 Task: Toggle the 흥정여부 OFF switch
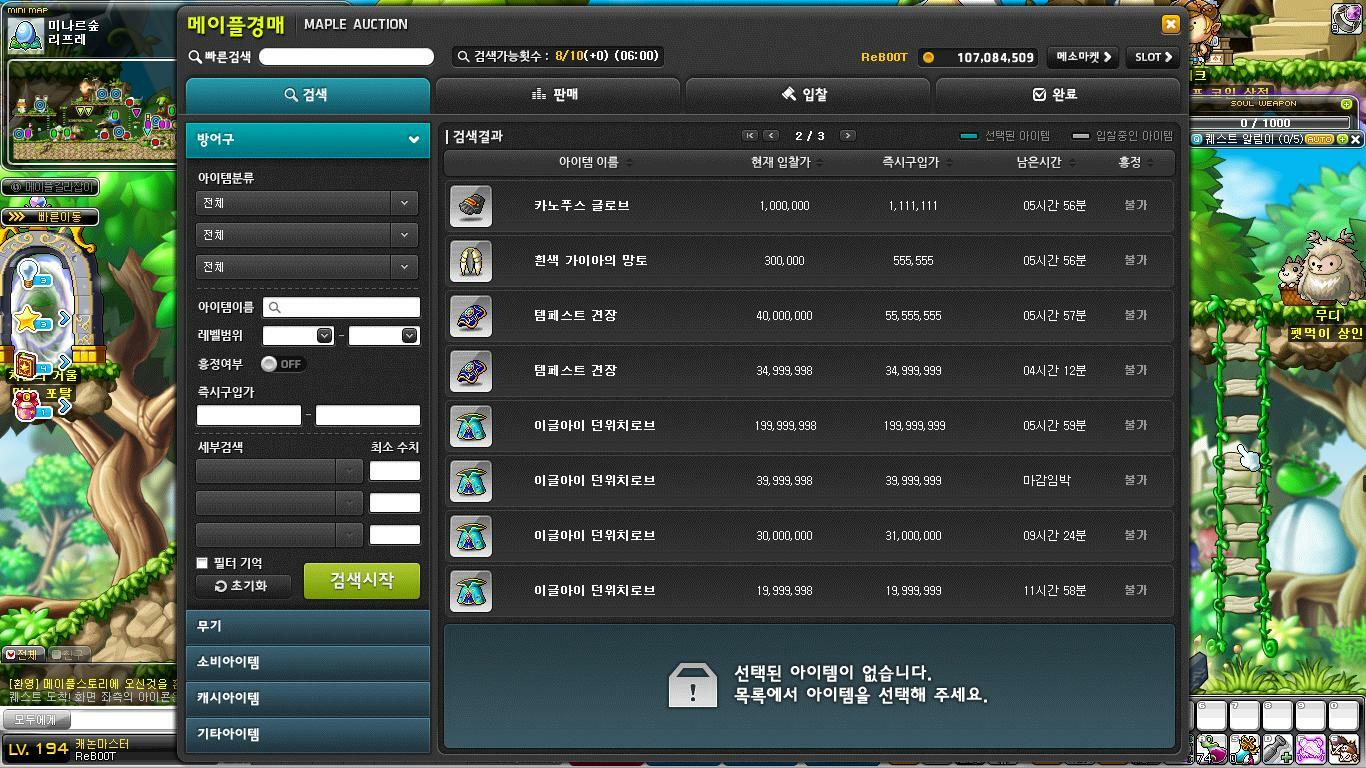[x=283, y=364]
